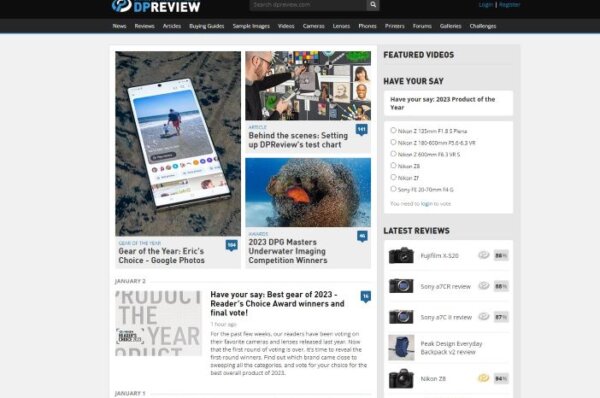
Task: Click the ARTICLE category label above test chart headline
Action: click(x=258, y=127)
